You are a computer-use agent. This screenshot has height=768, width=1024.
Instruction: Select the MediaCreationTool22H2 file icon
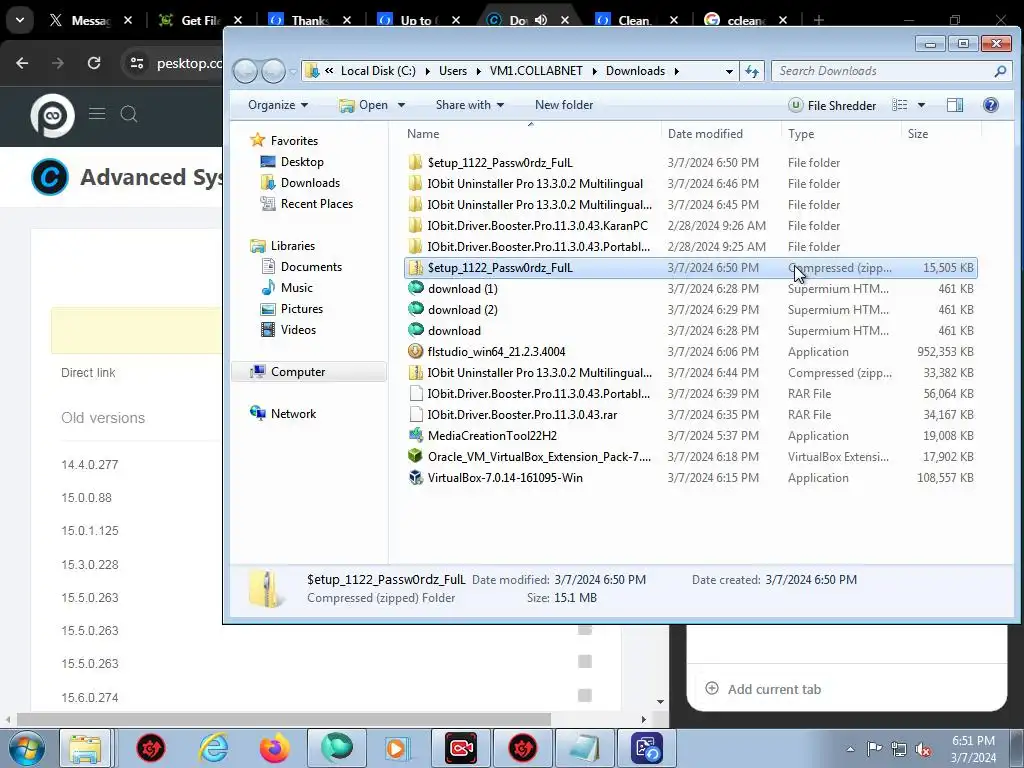(x=415, y=435)
